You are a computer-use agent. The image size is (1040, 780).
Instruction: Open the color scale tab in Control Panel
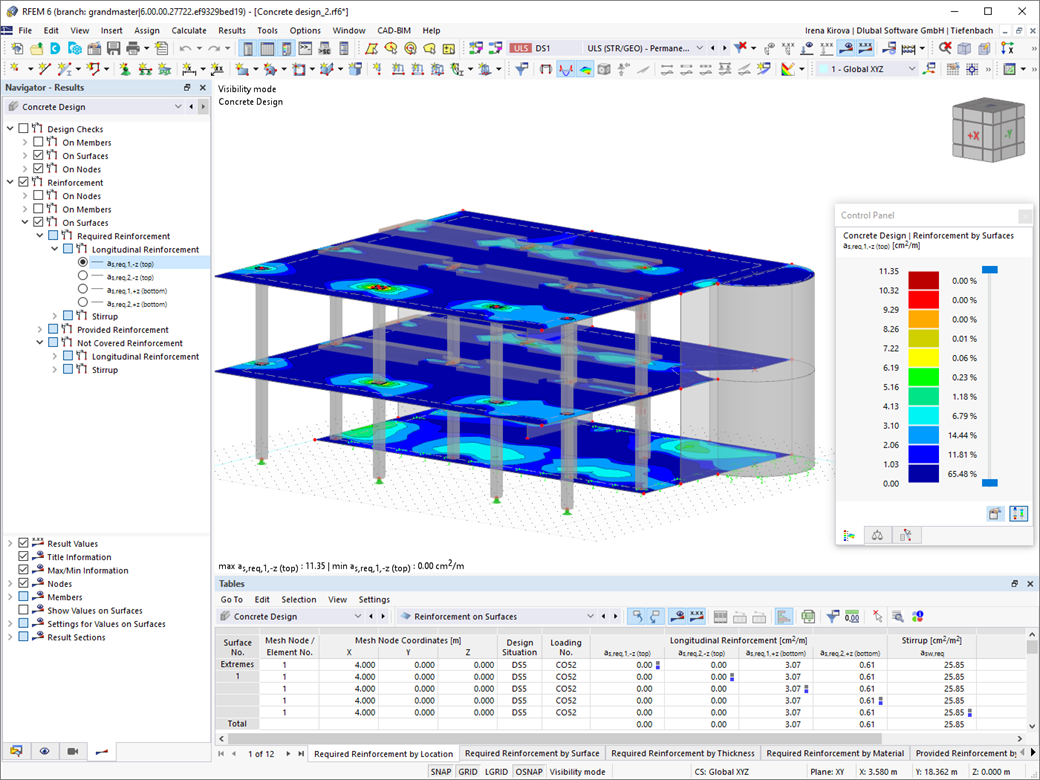coord(849,535)
